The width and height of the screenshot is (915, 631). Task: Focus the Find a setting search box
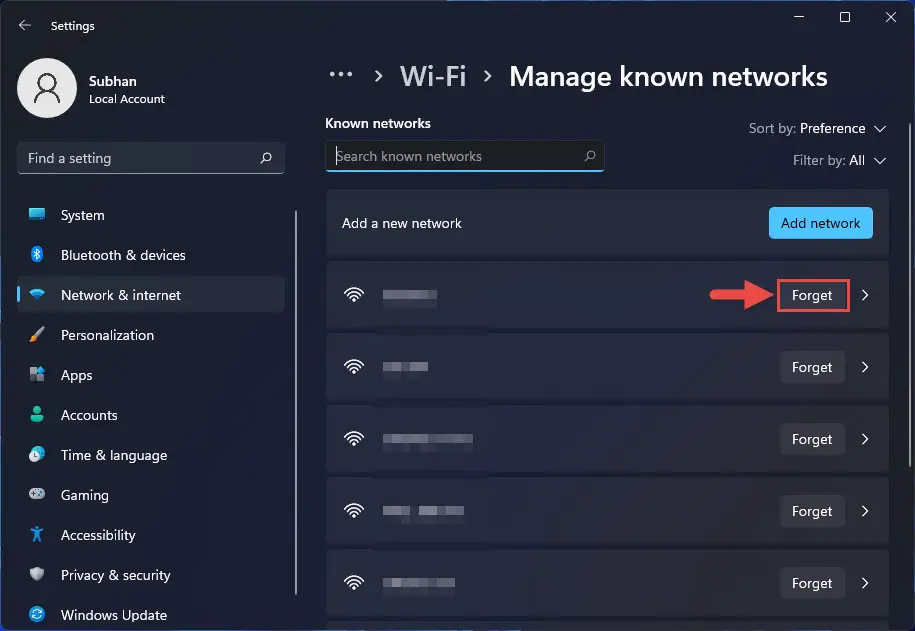coord(151,158)
